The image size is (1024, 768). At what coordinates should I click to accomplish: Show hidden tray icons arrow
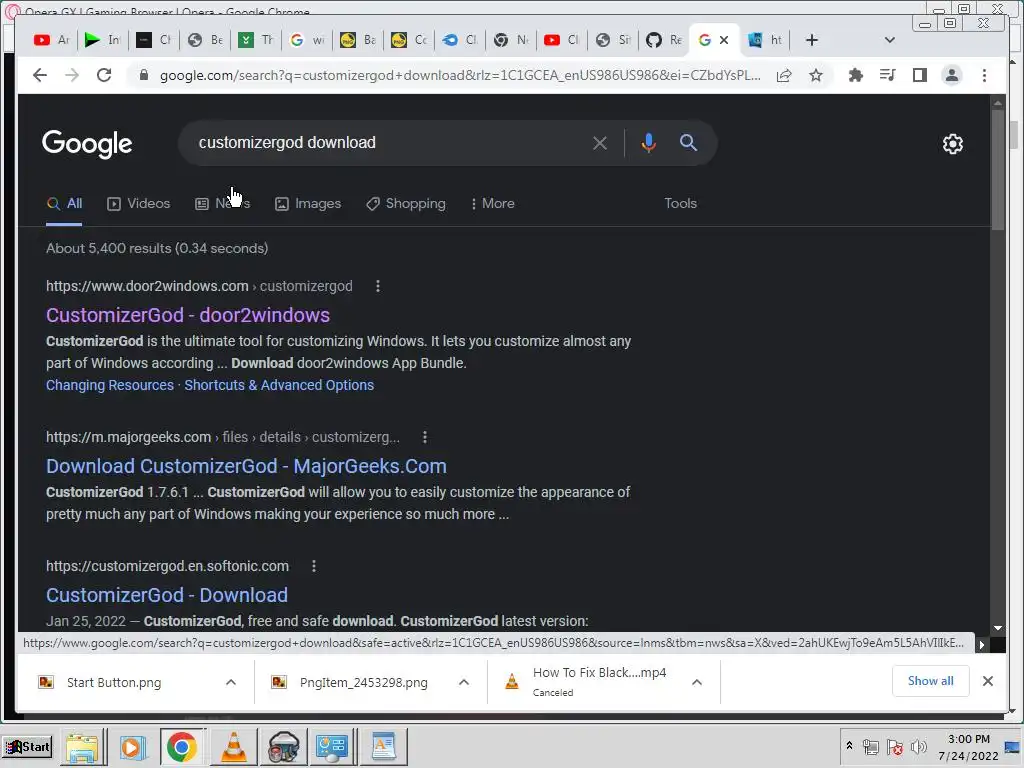849,746
